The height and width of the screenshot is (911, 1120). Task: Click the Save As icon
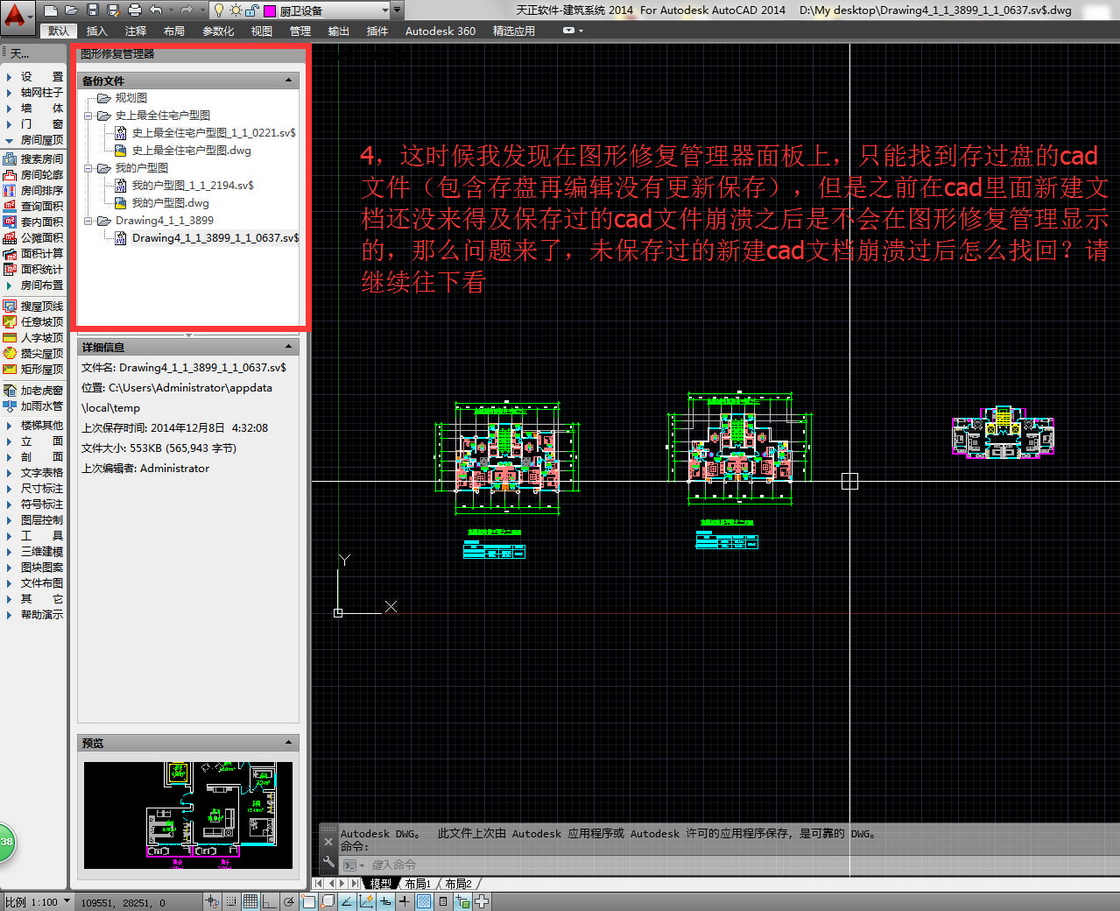coord(114,10)
